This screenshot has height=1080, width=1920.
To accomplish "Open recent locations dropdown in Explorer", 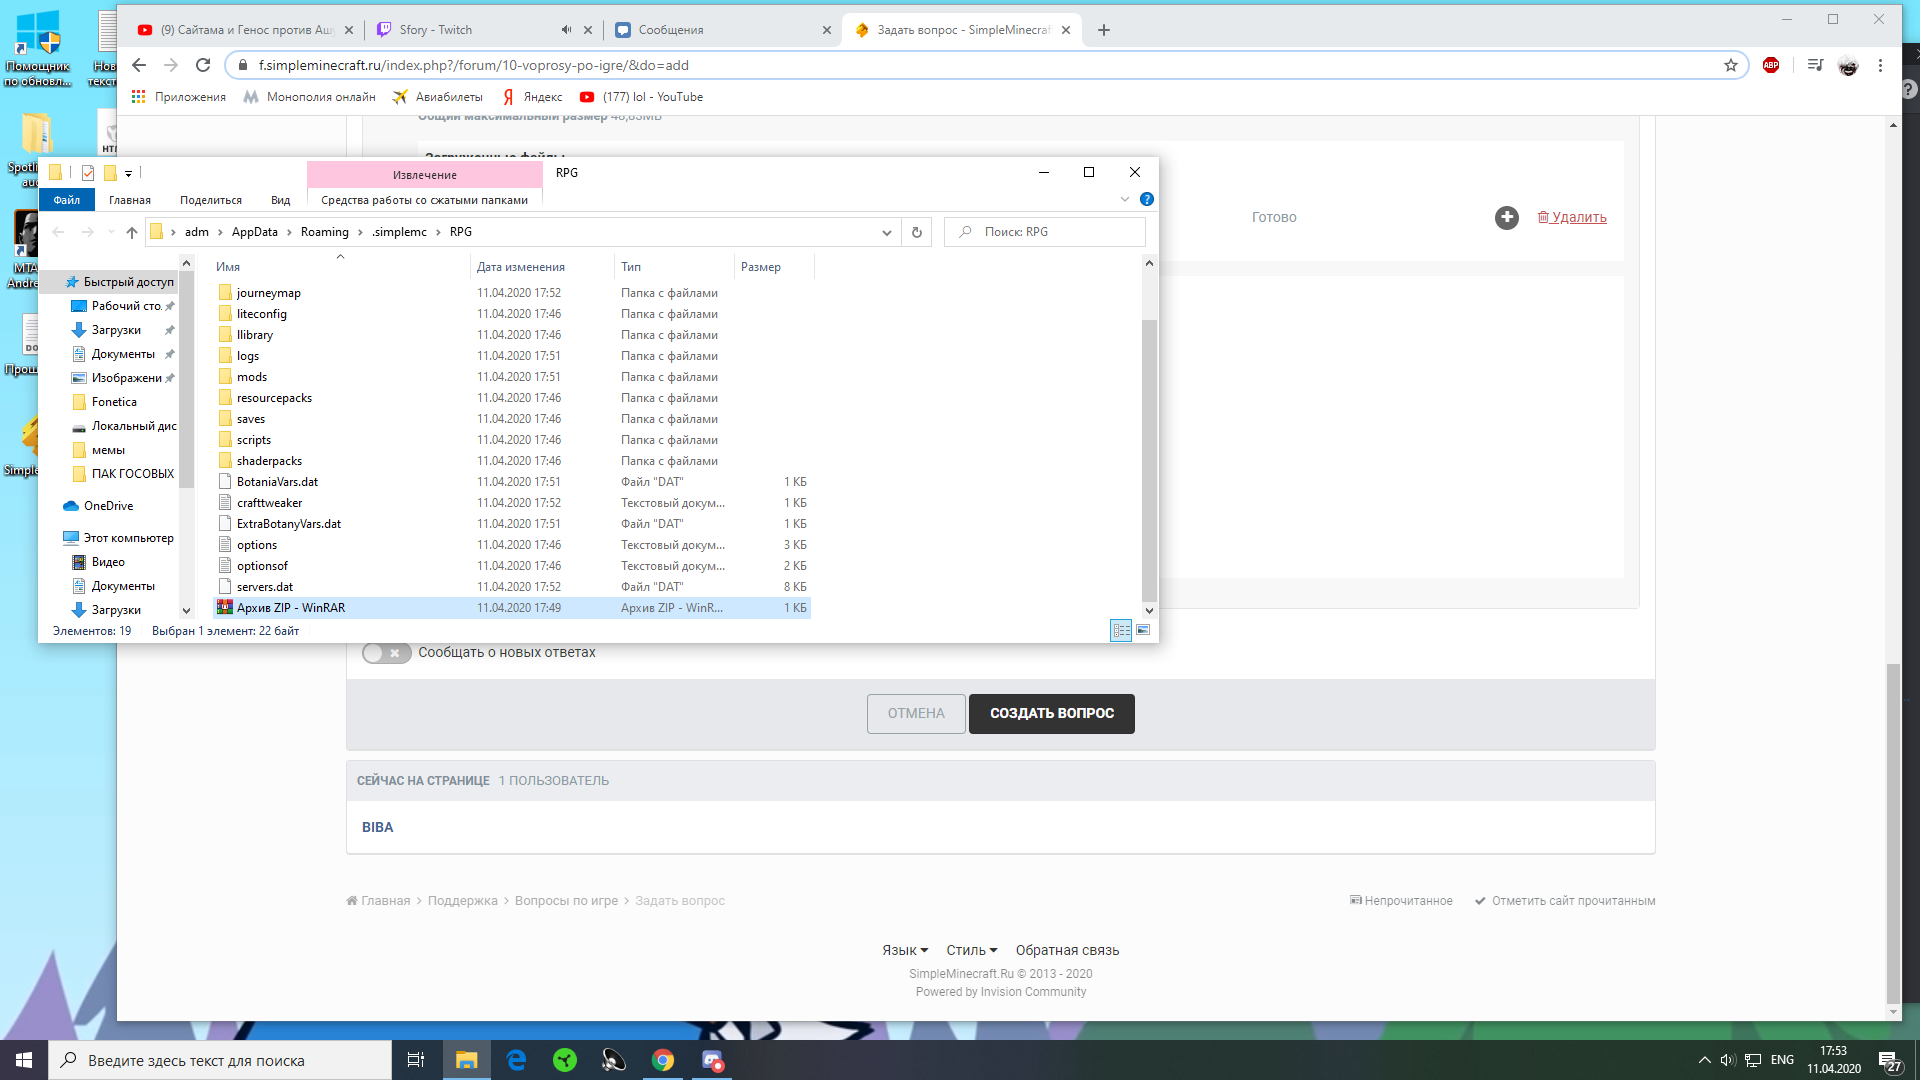I will pos(111,232).
